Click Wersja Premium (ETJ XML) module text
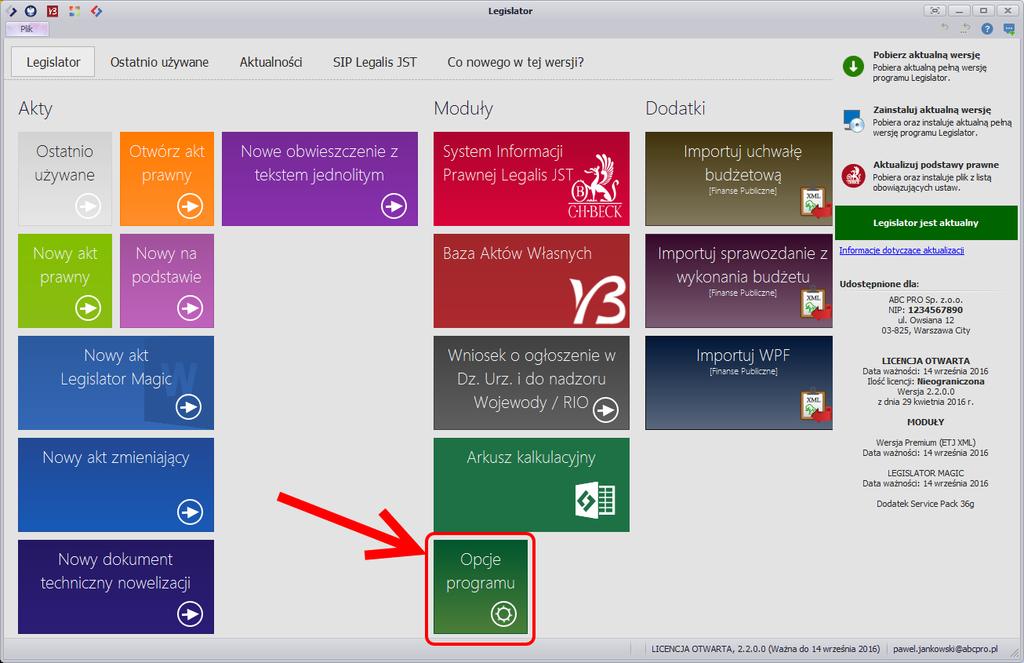 925,443
